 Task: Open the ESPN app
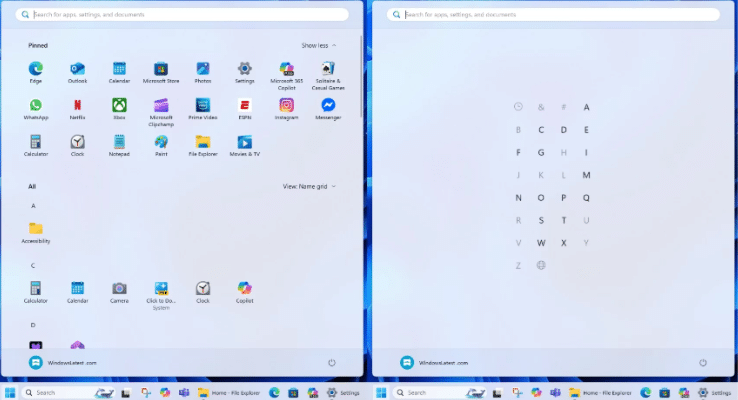pyautogui.click(x=245, y=109)
